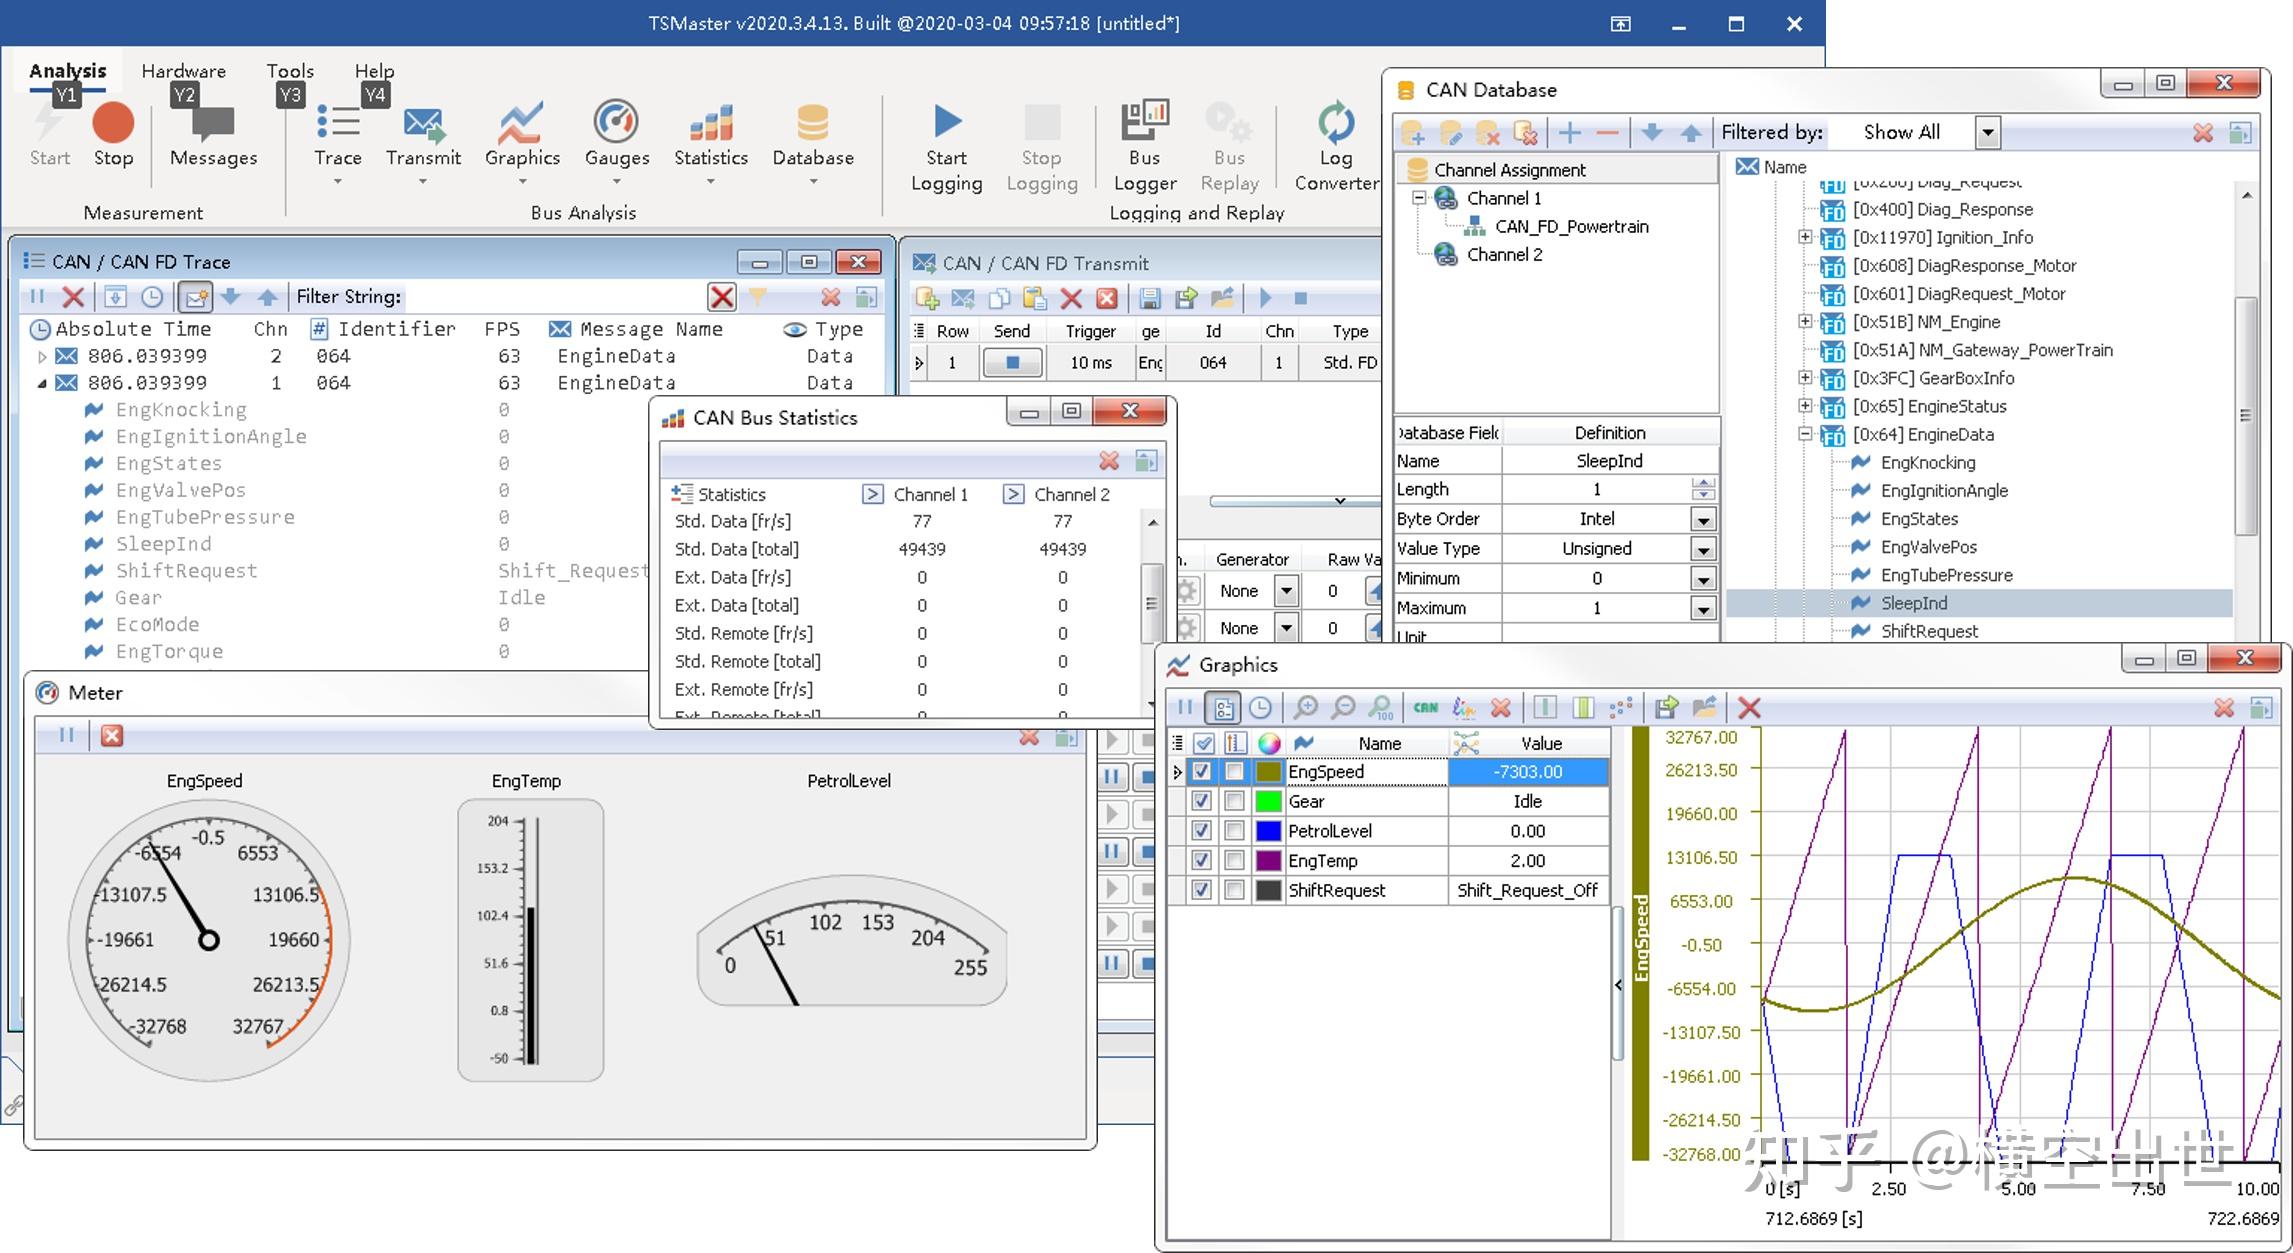Open the Filtered by Show All dropdown
2293x1253 pixels.
(x=1988, y=133)
